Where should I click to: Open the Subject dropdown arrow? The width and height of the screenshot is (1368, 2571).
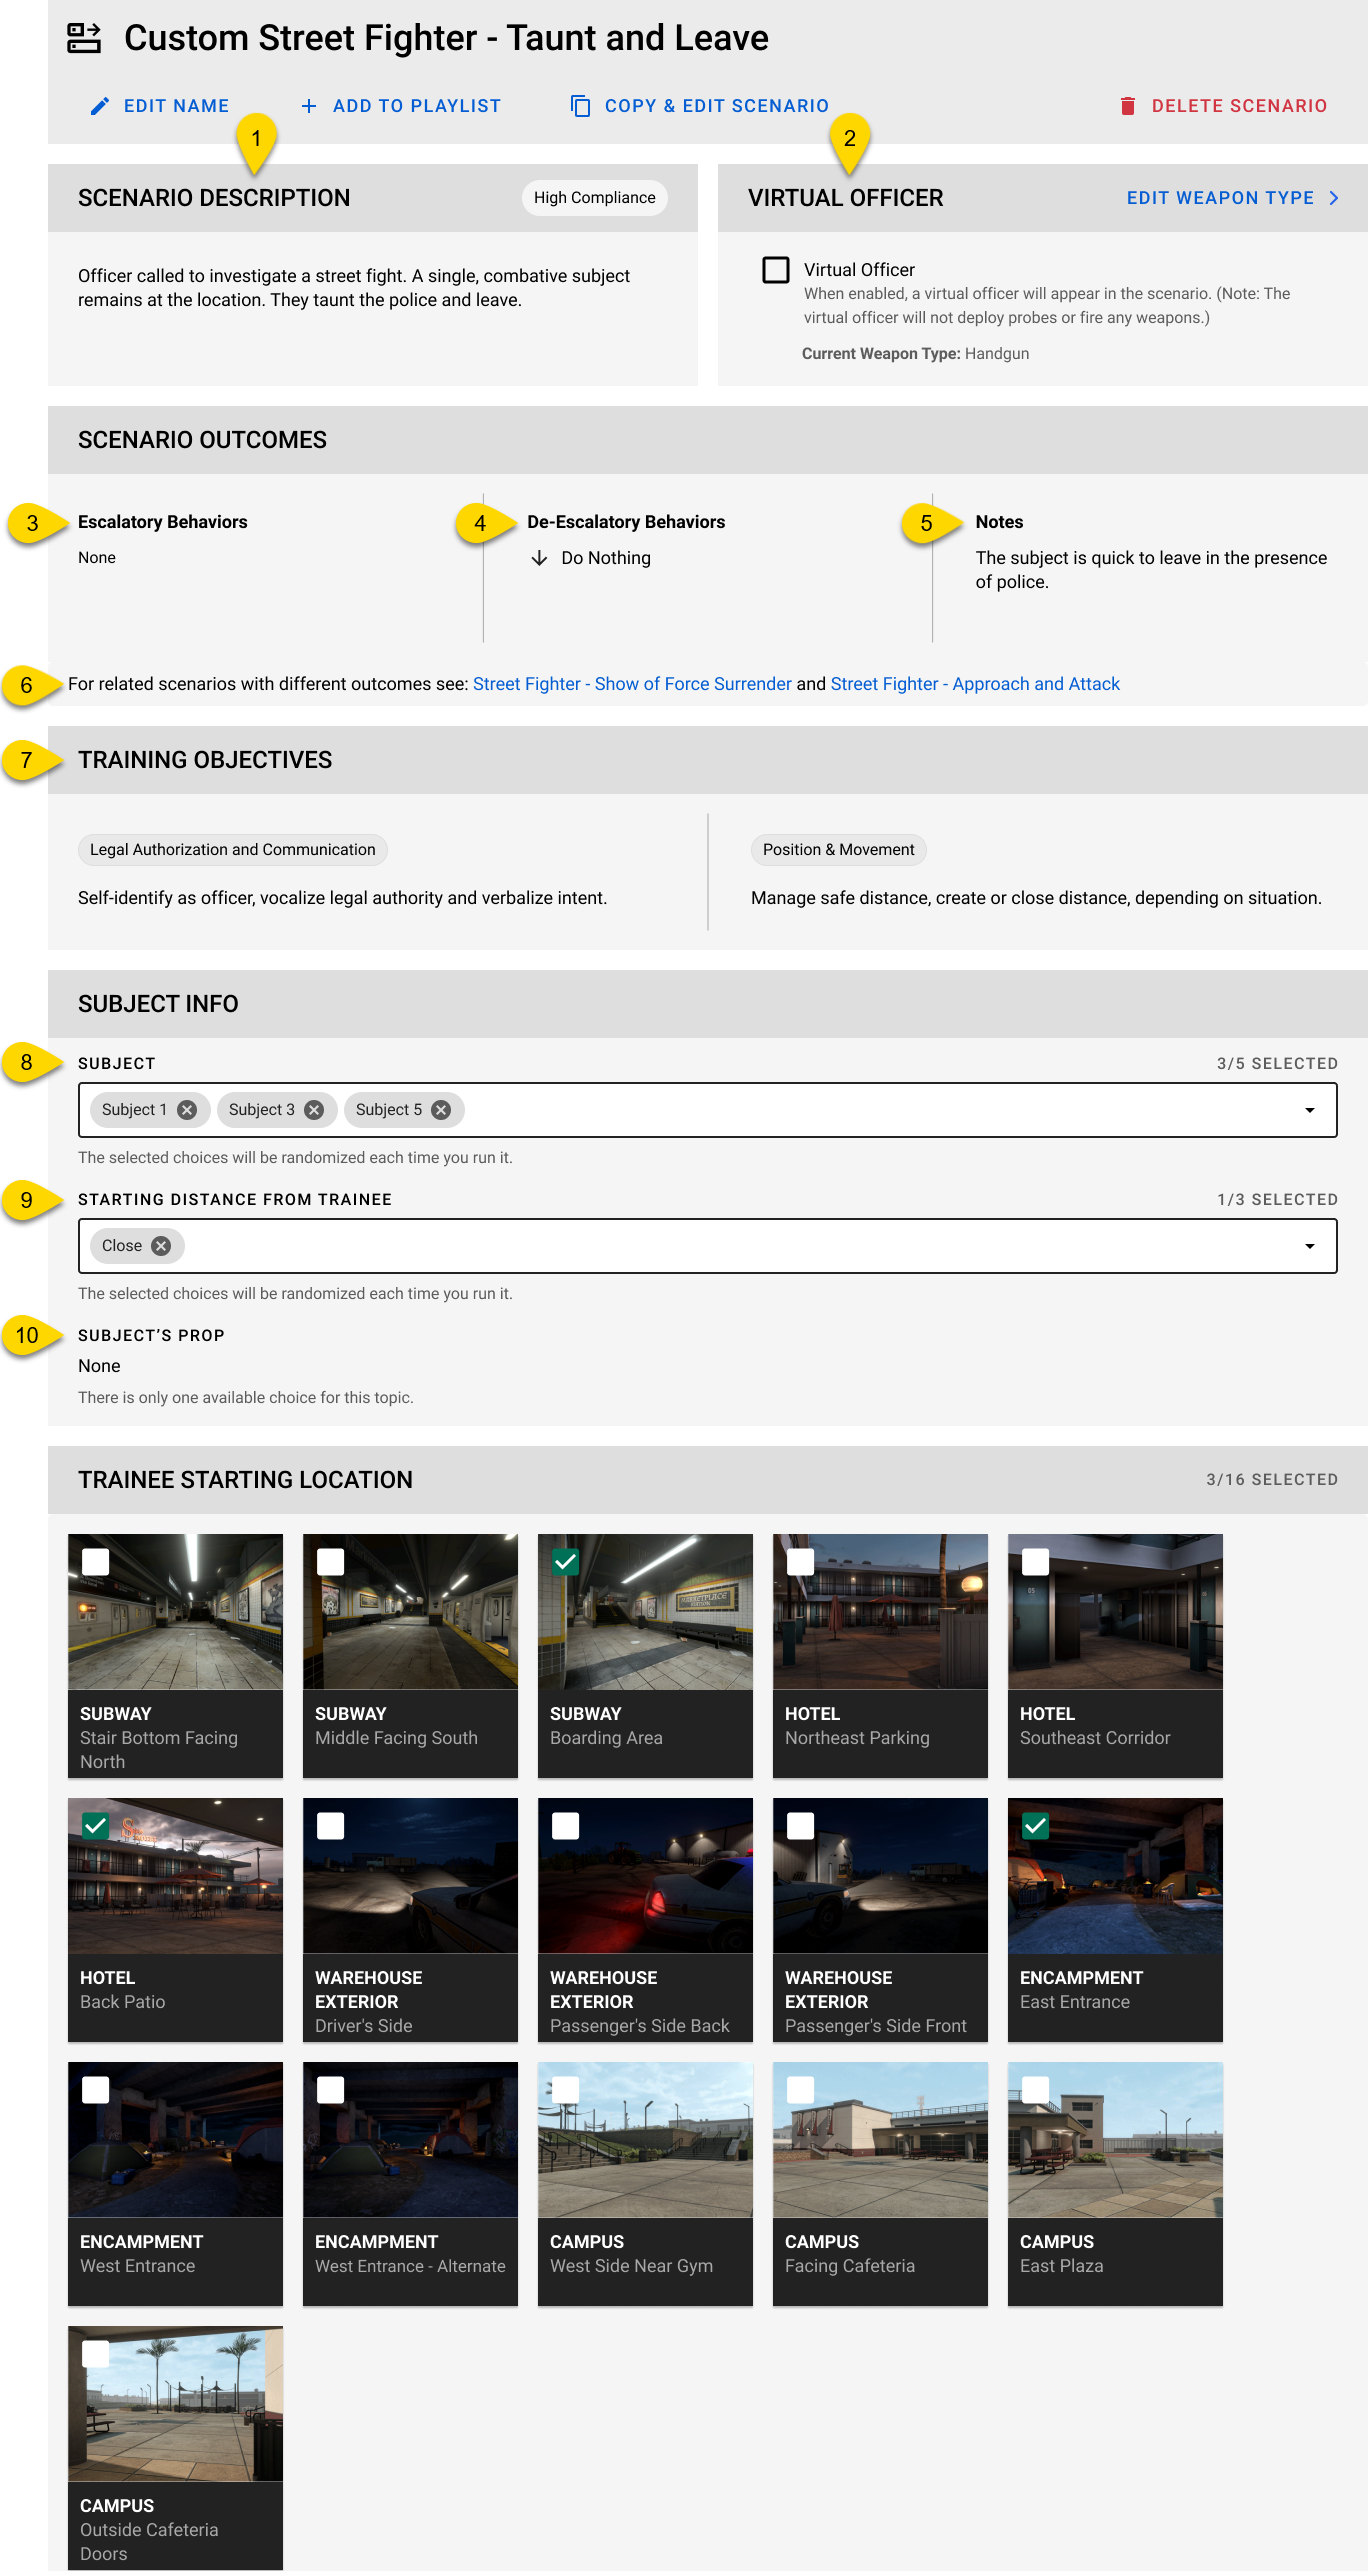click(1309, 1110)
